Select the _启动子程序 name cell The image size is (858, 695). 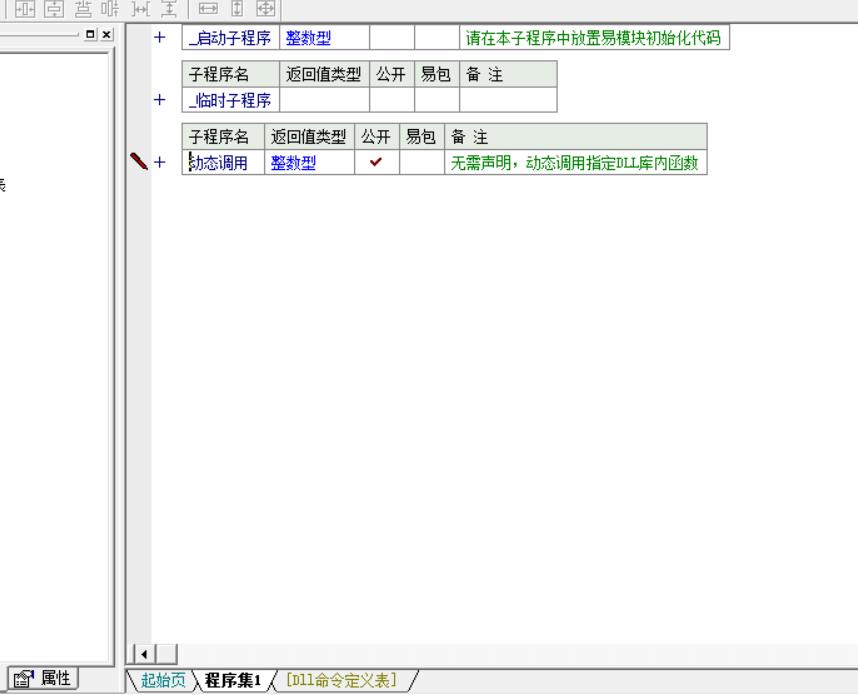click(230, 38)
